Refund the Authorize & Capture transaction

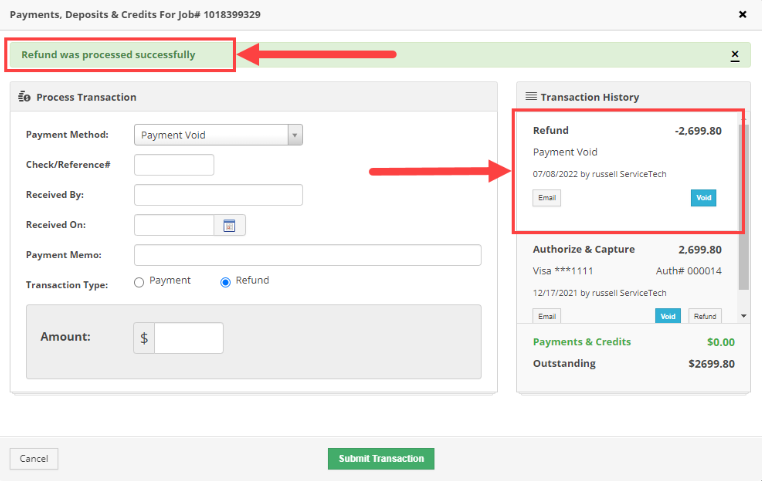pyautogui.click(x=705, y=316)
